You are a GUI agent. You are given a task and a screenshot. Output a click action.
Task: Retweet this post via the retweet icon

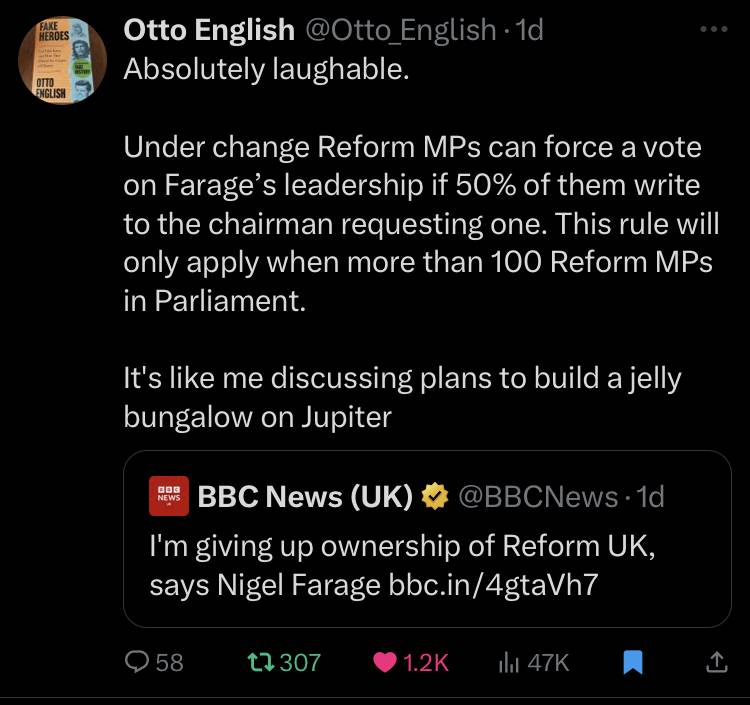261,662
